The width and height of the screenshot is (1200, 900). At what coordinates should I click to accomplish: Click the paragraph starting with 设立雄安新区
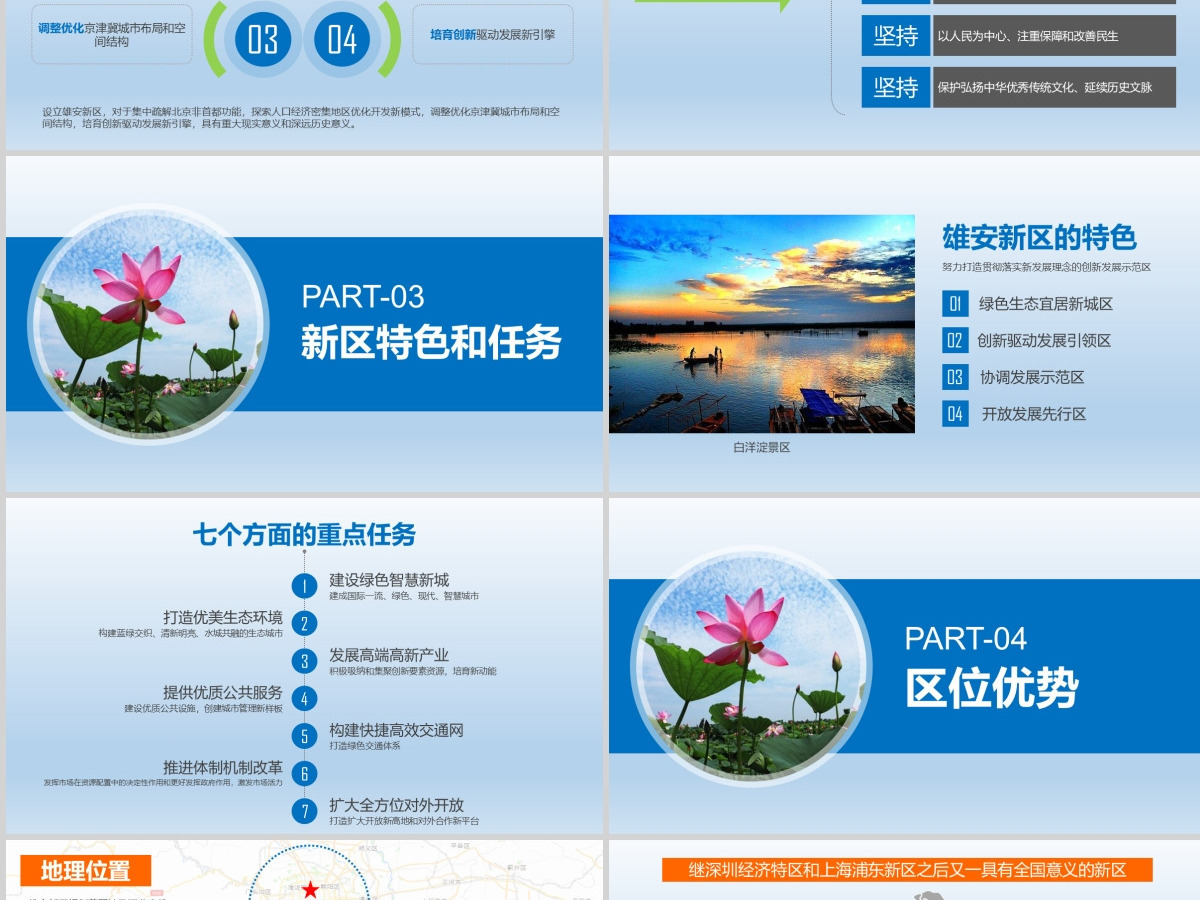(x=301, y=118)
